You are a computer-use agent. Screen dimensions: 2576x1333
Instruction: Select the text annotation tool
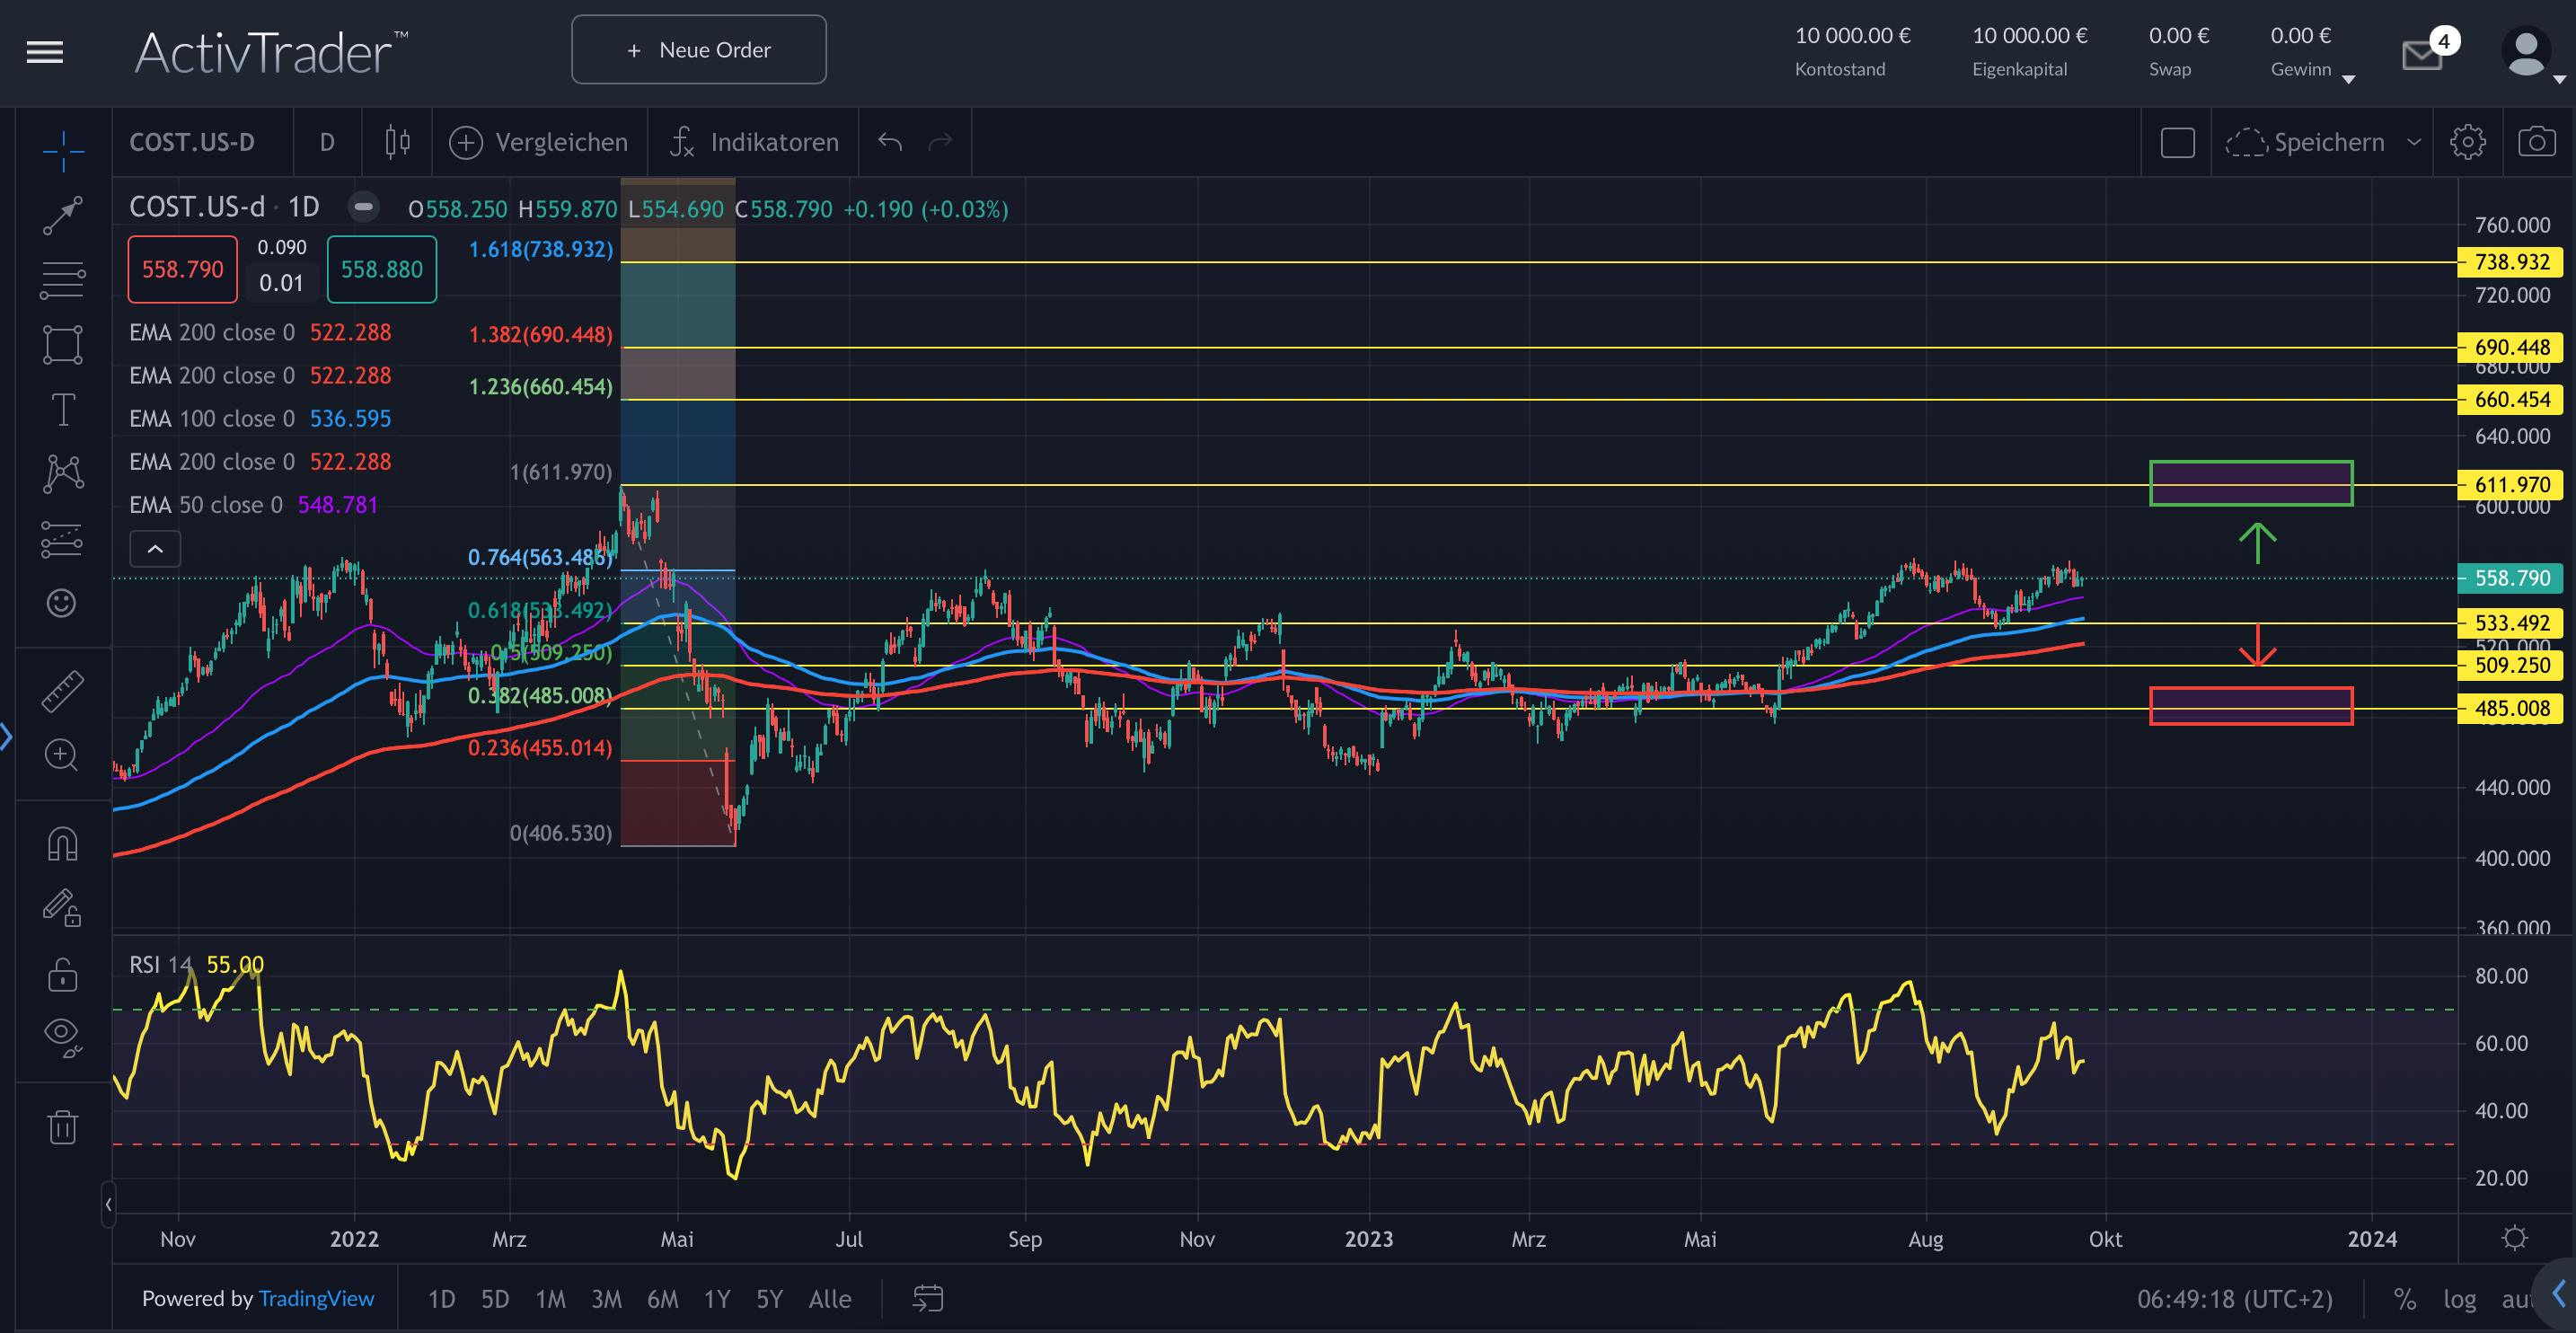pyautogui.click(x=62, y=409)
